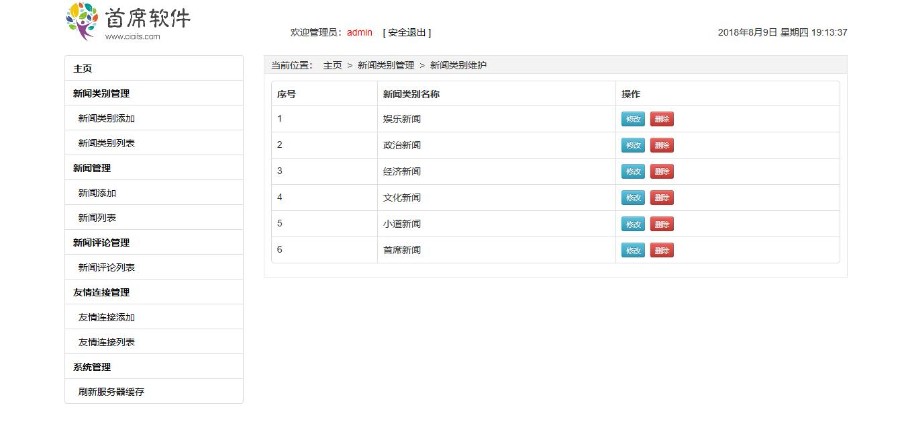Image resolution: width=900 pixels, height=426 pixels.
Task: Select the 经济新闻 name cell
Action: 496,171
